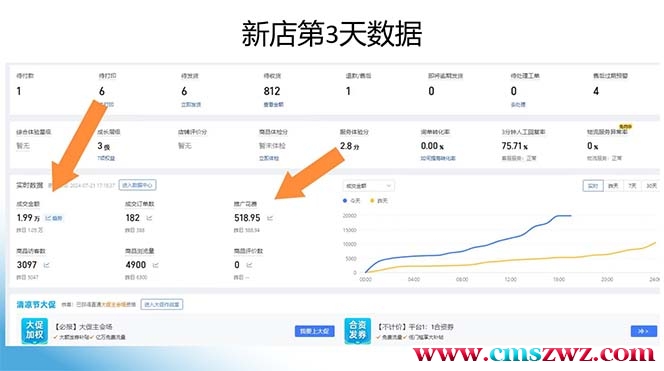The image size is (664, 371).
Task: Click 我要上大促 blue button
Action: [x=315, y=331]
